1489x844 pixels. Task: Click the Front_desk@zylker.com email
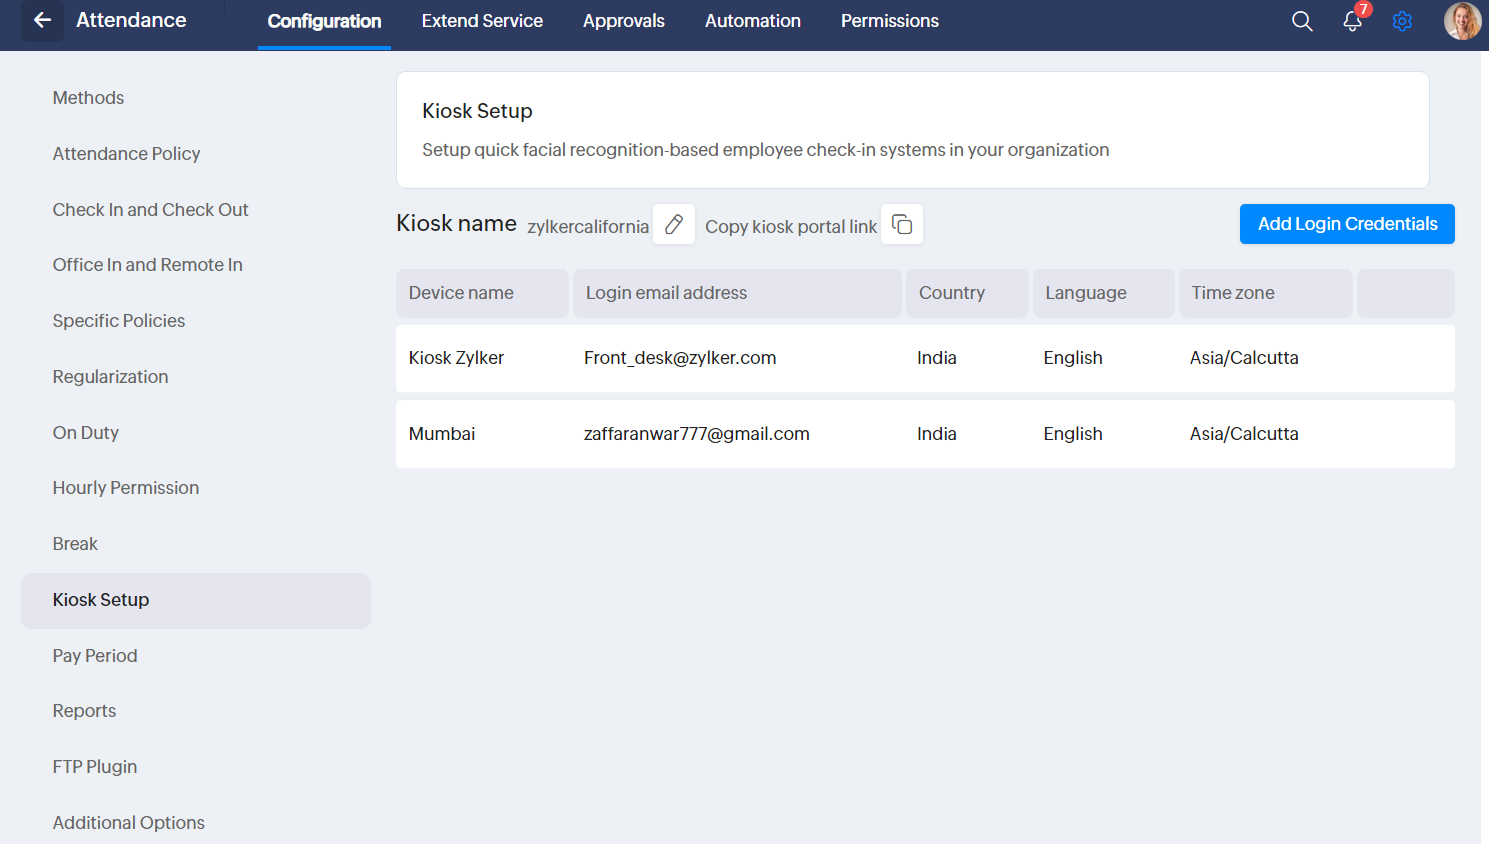pyautogui.click(x=680, y=358)
